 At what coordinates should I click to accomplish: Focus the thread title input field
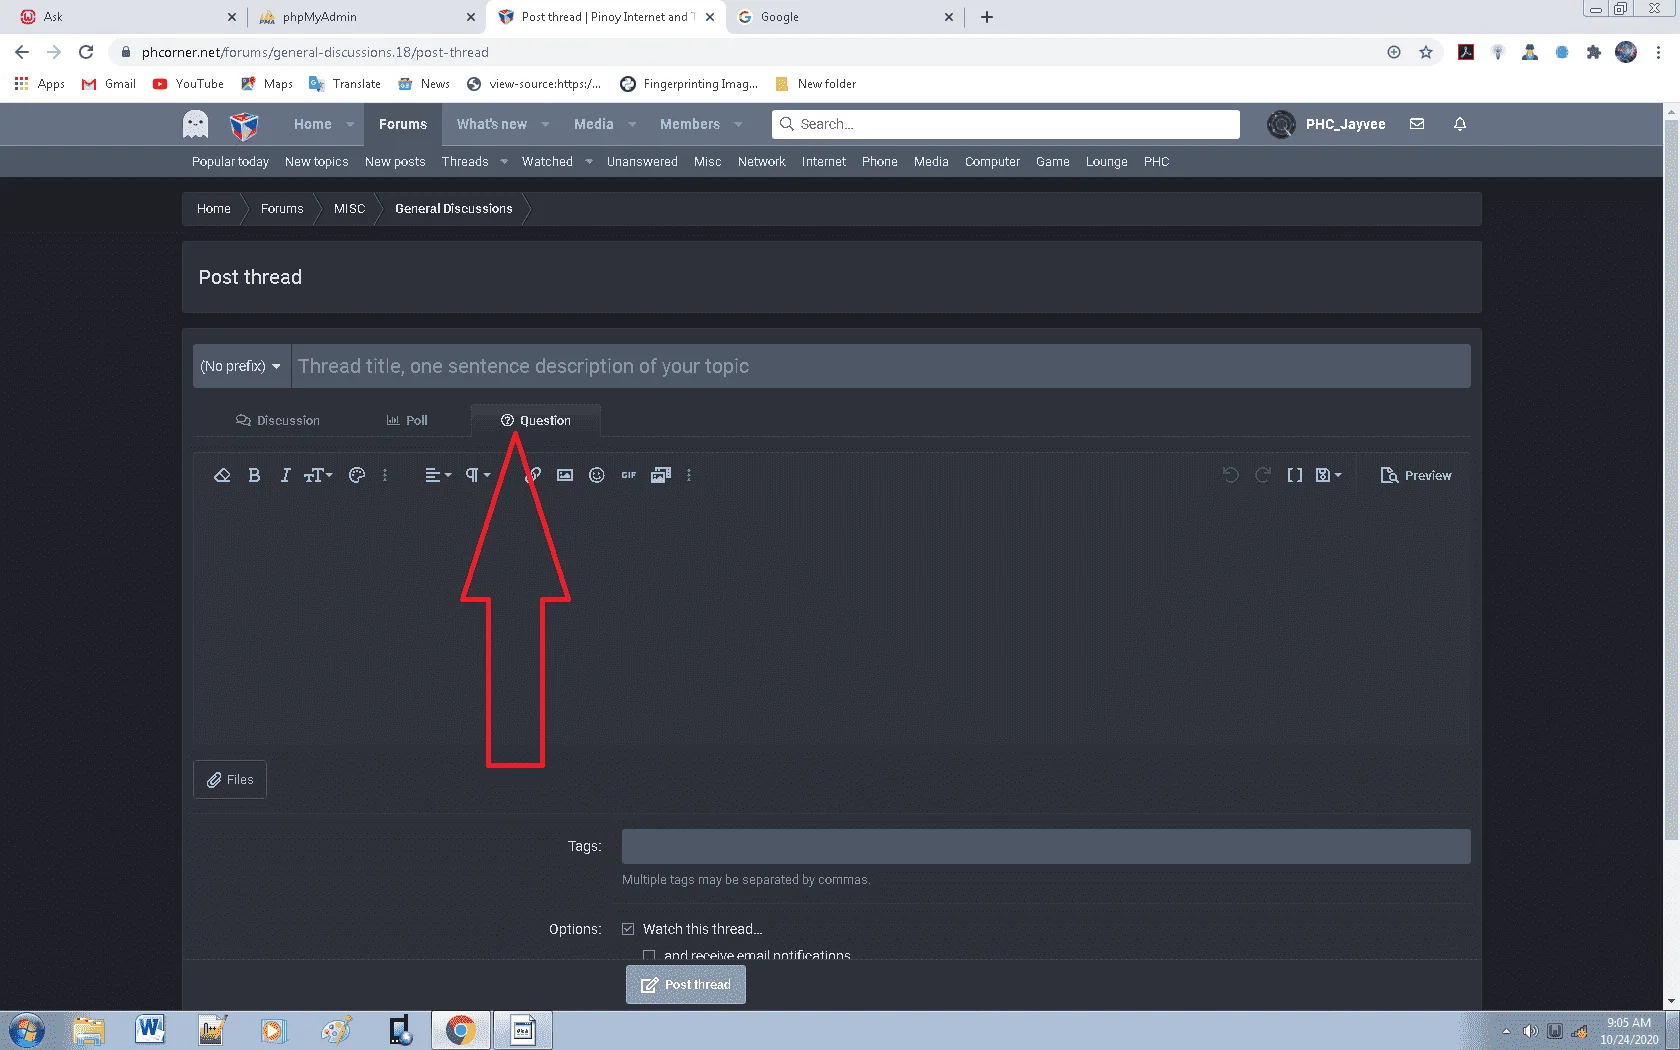click(x=881, y=366)
